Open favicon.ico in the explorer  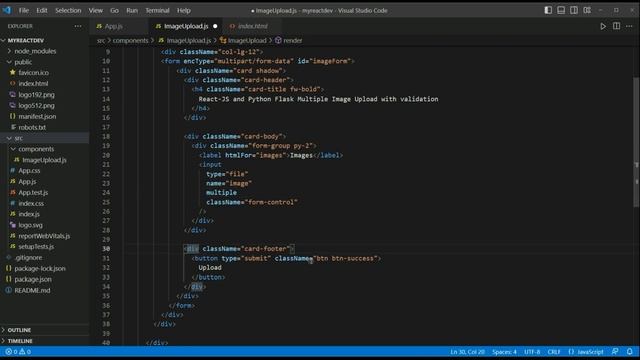pos(44,73)
